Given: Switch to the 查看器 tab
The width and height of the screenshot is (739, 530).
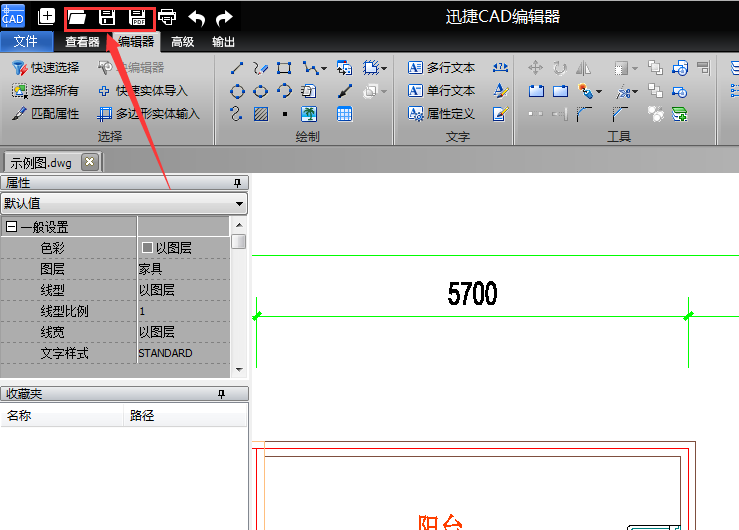Looking at the screenshot, I should (x=82, y=42).
